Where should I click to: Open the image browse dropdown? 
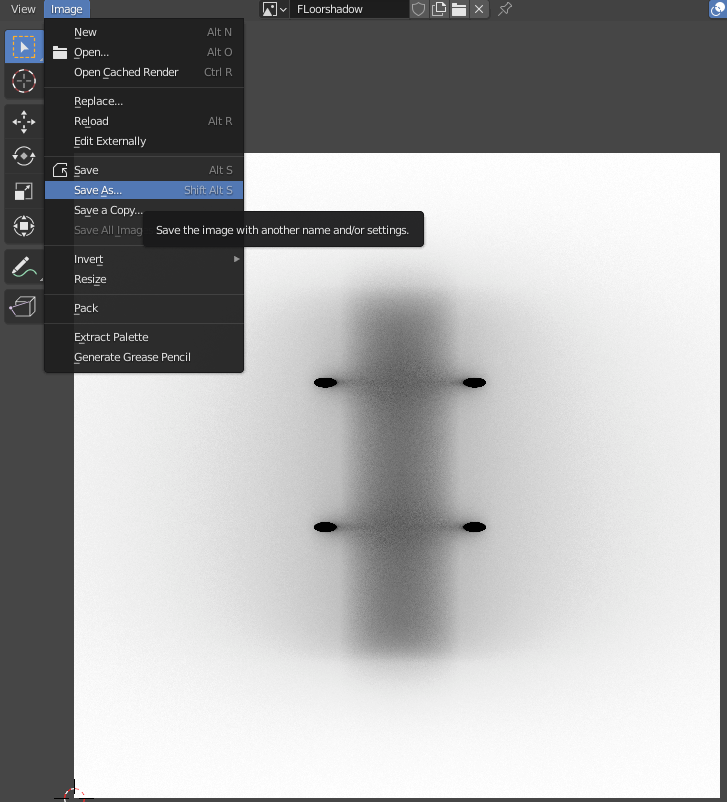coord(275,9)
